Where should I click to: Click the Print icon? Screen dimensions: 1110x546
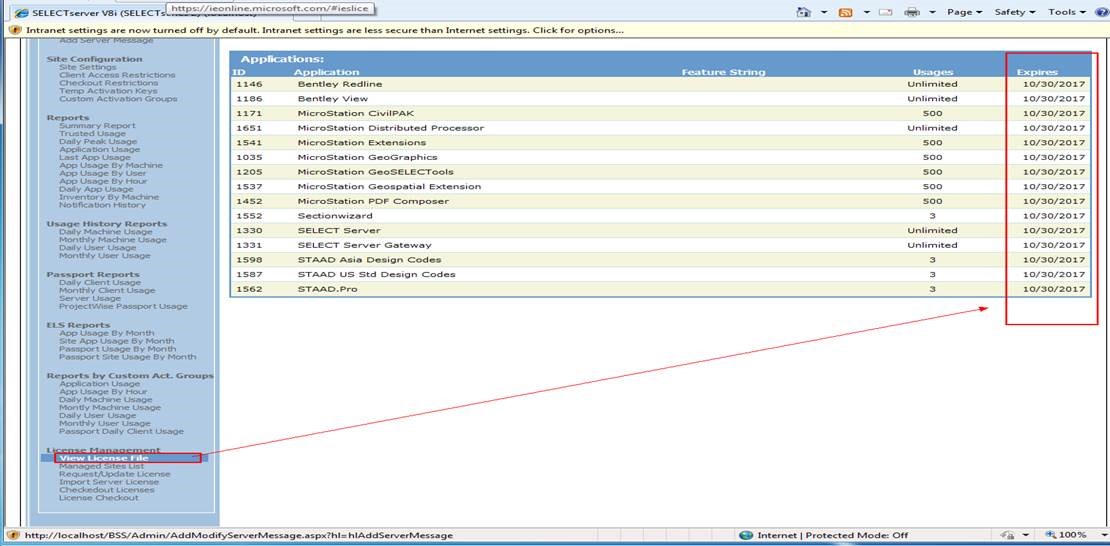click(x=913, y=12)
